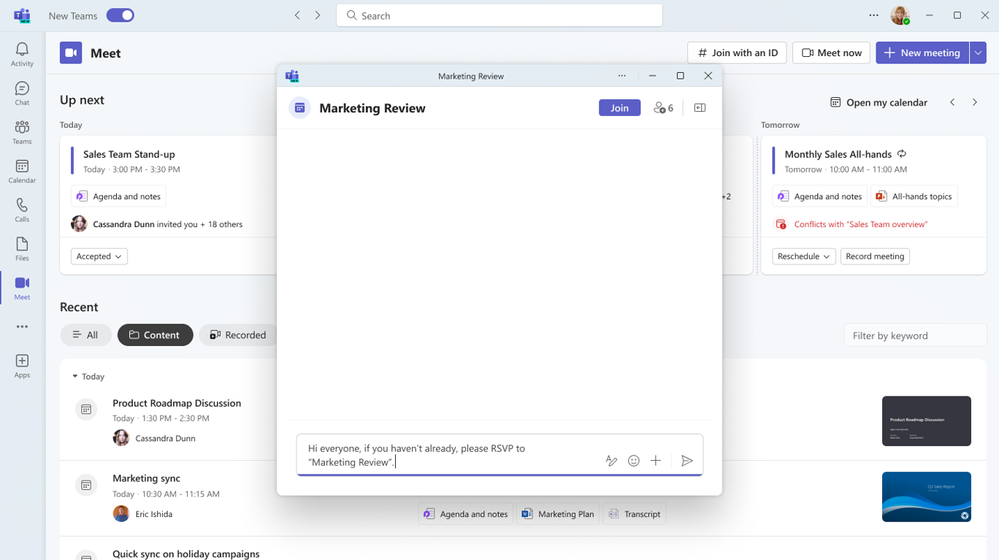Click the Filter by keyword field

coord(915,336)
